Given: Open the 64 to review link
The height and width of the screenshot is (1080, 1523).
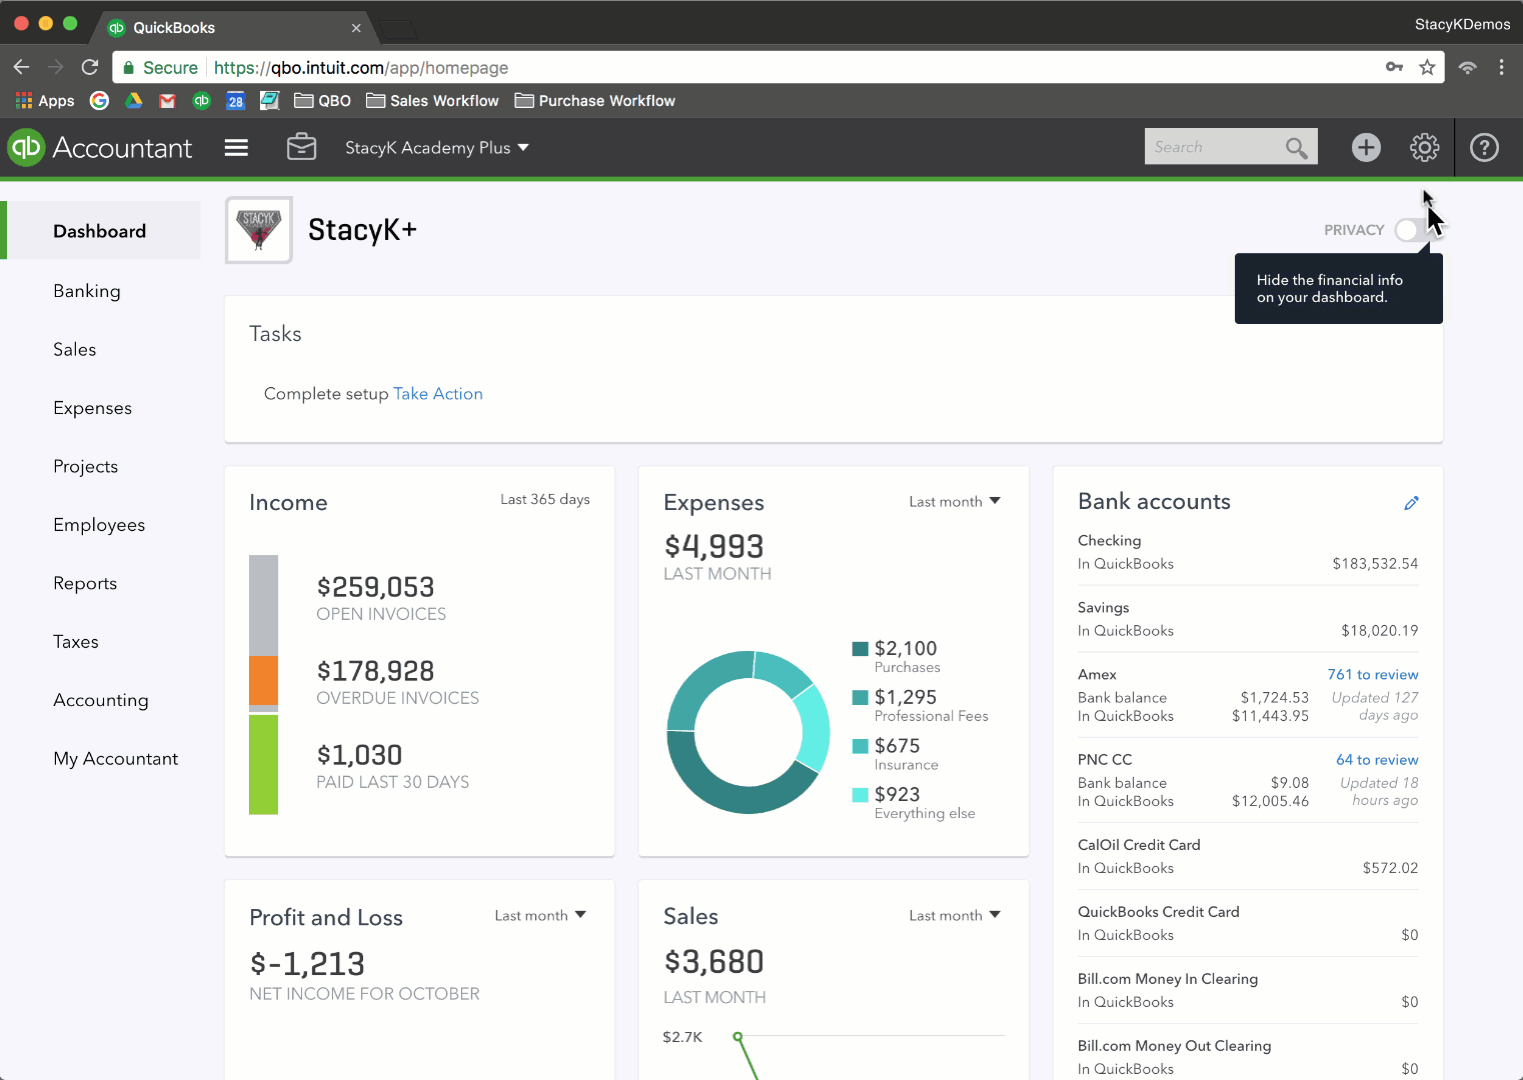Looking at the screenshot, I should click(1377, 760).
